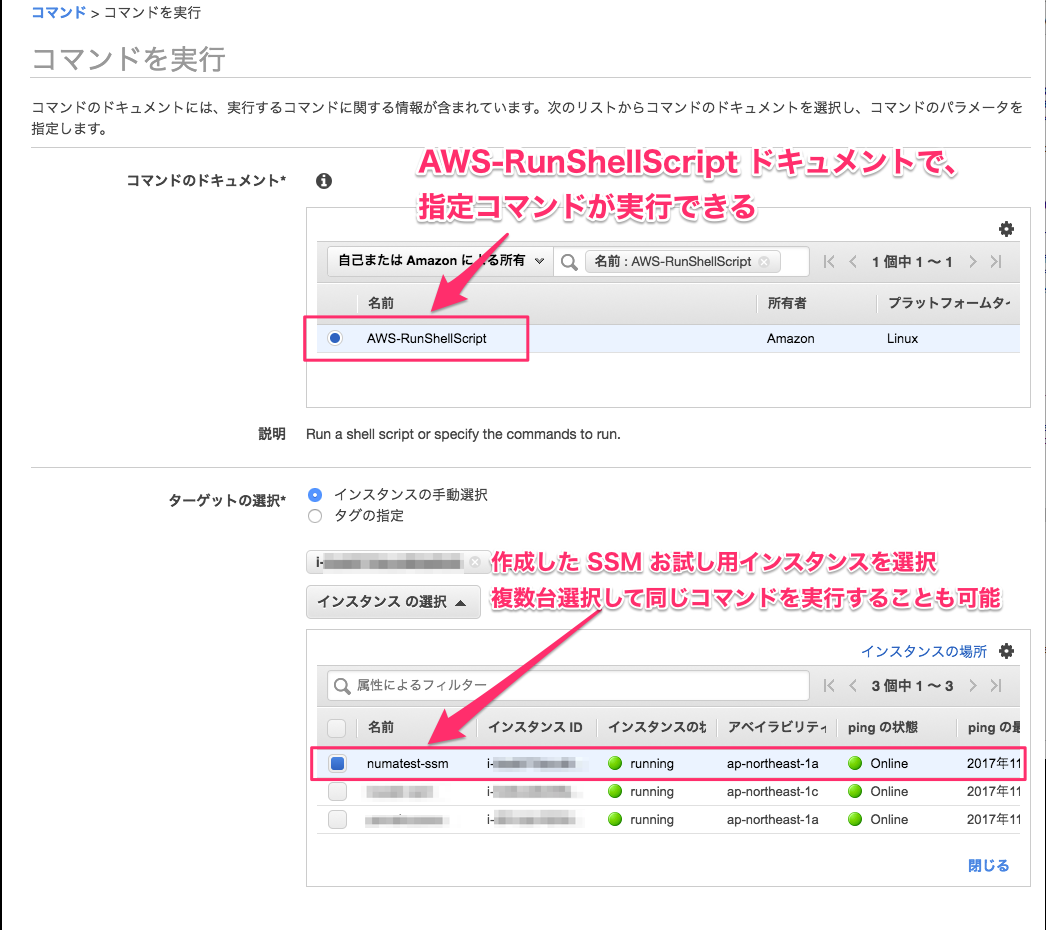1046x930 pixels.
Task: Go to last page of documents
Action: pyautogui.click(x=996, y=262)
